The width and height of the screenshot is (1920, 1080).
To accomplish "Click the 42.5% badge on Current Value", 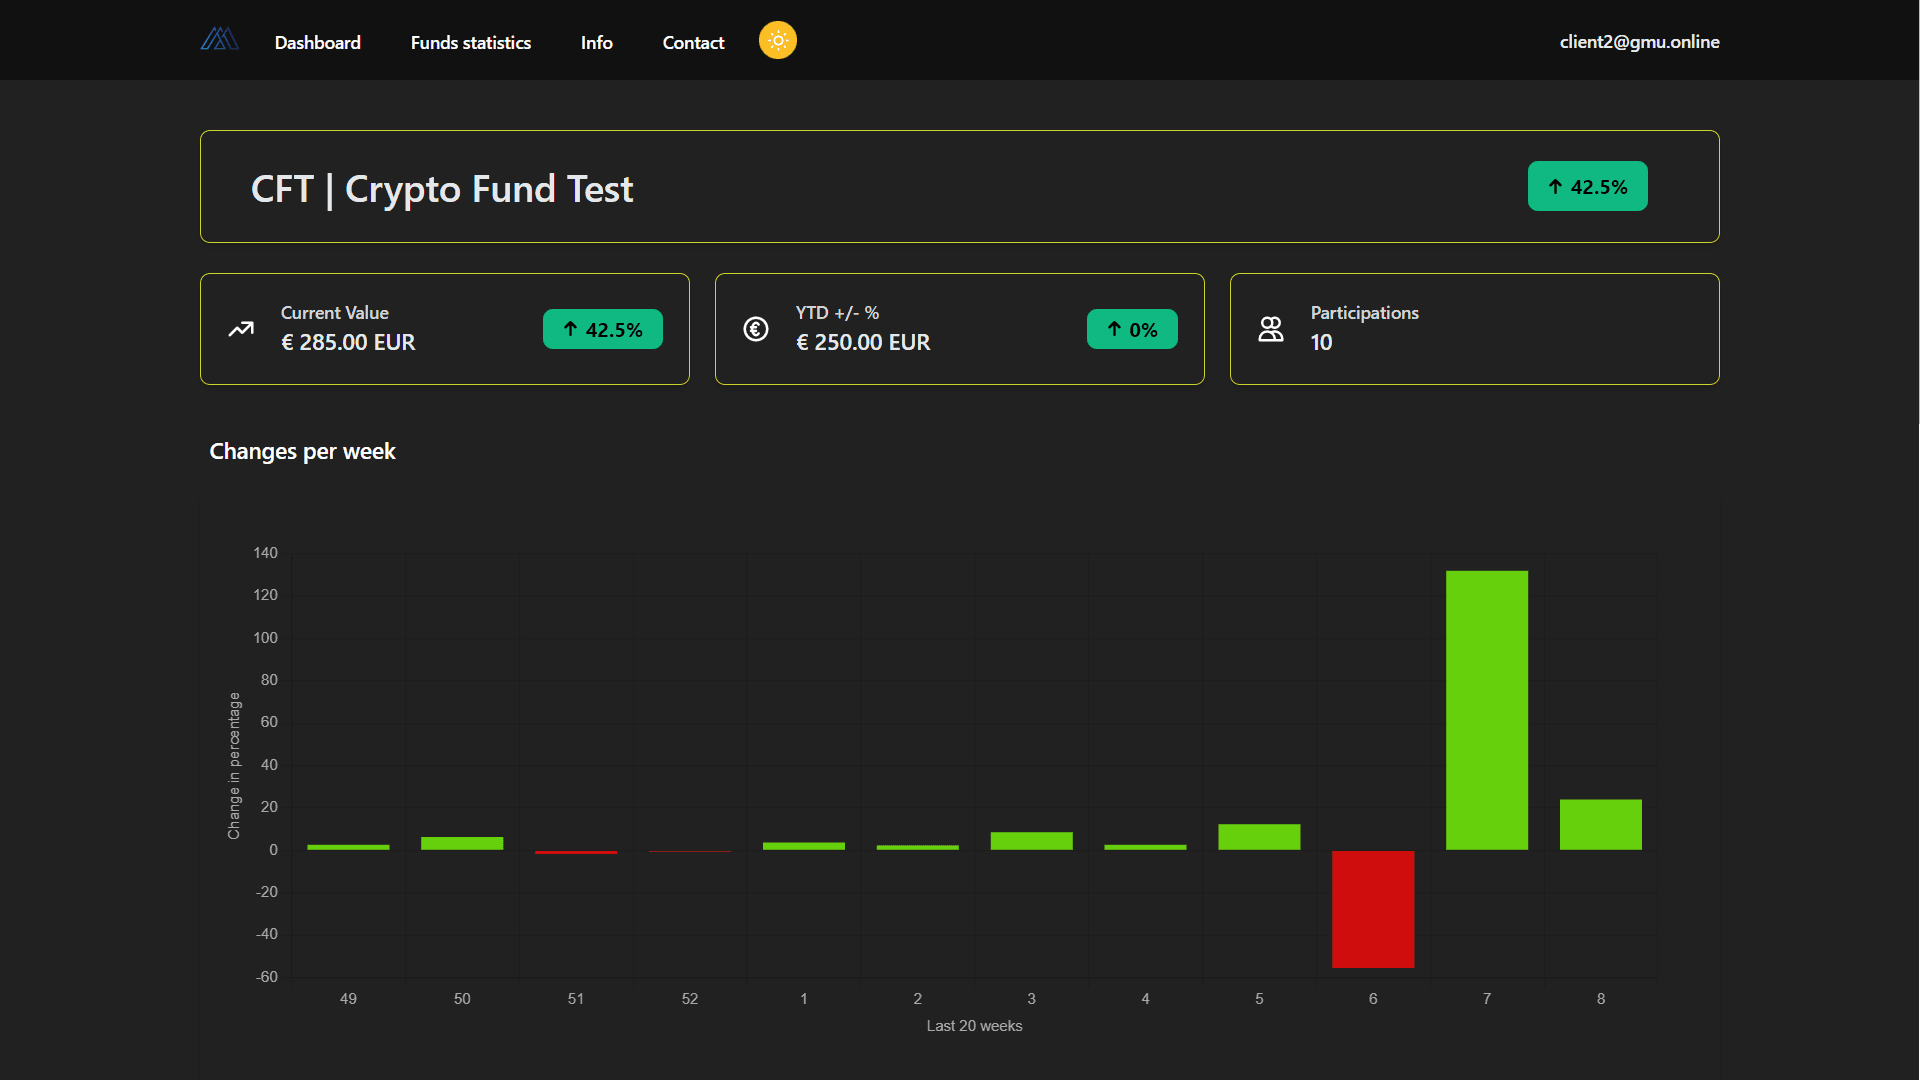I will [x=602, y=330].
